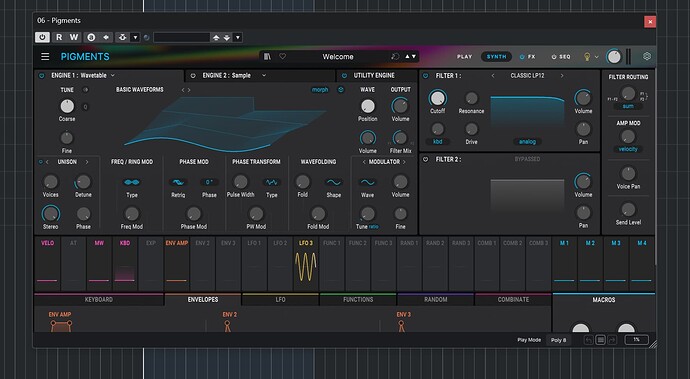The image size is (690, 379).
Task: Favorite the Welcome preset with heart icon
Action: tap(283, 56)
